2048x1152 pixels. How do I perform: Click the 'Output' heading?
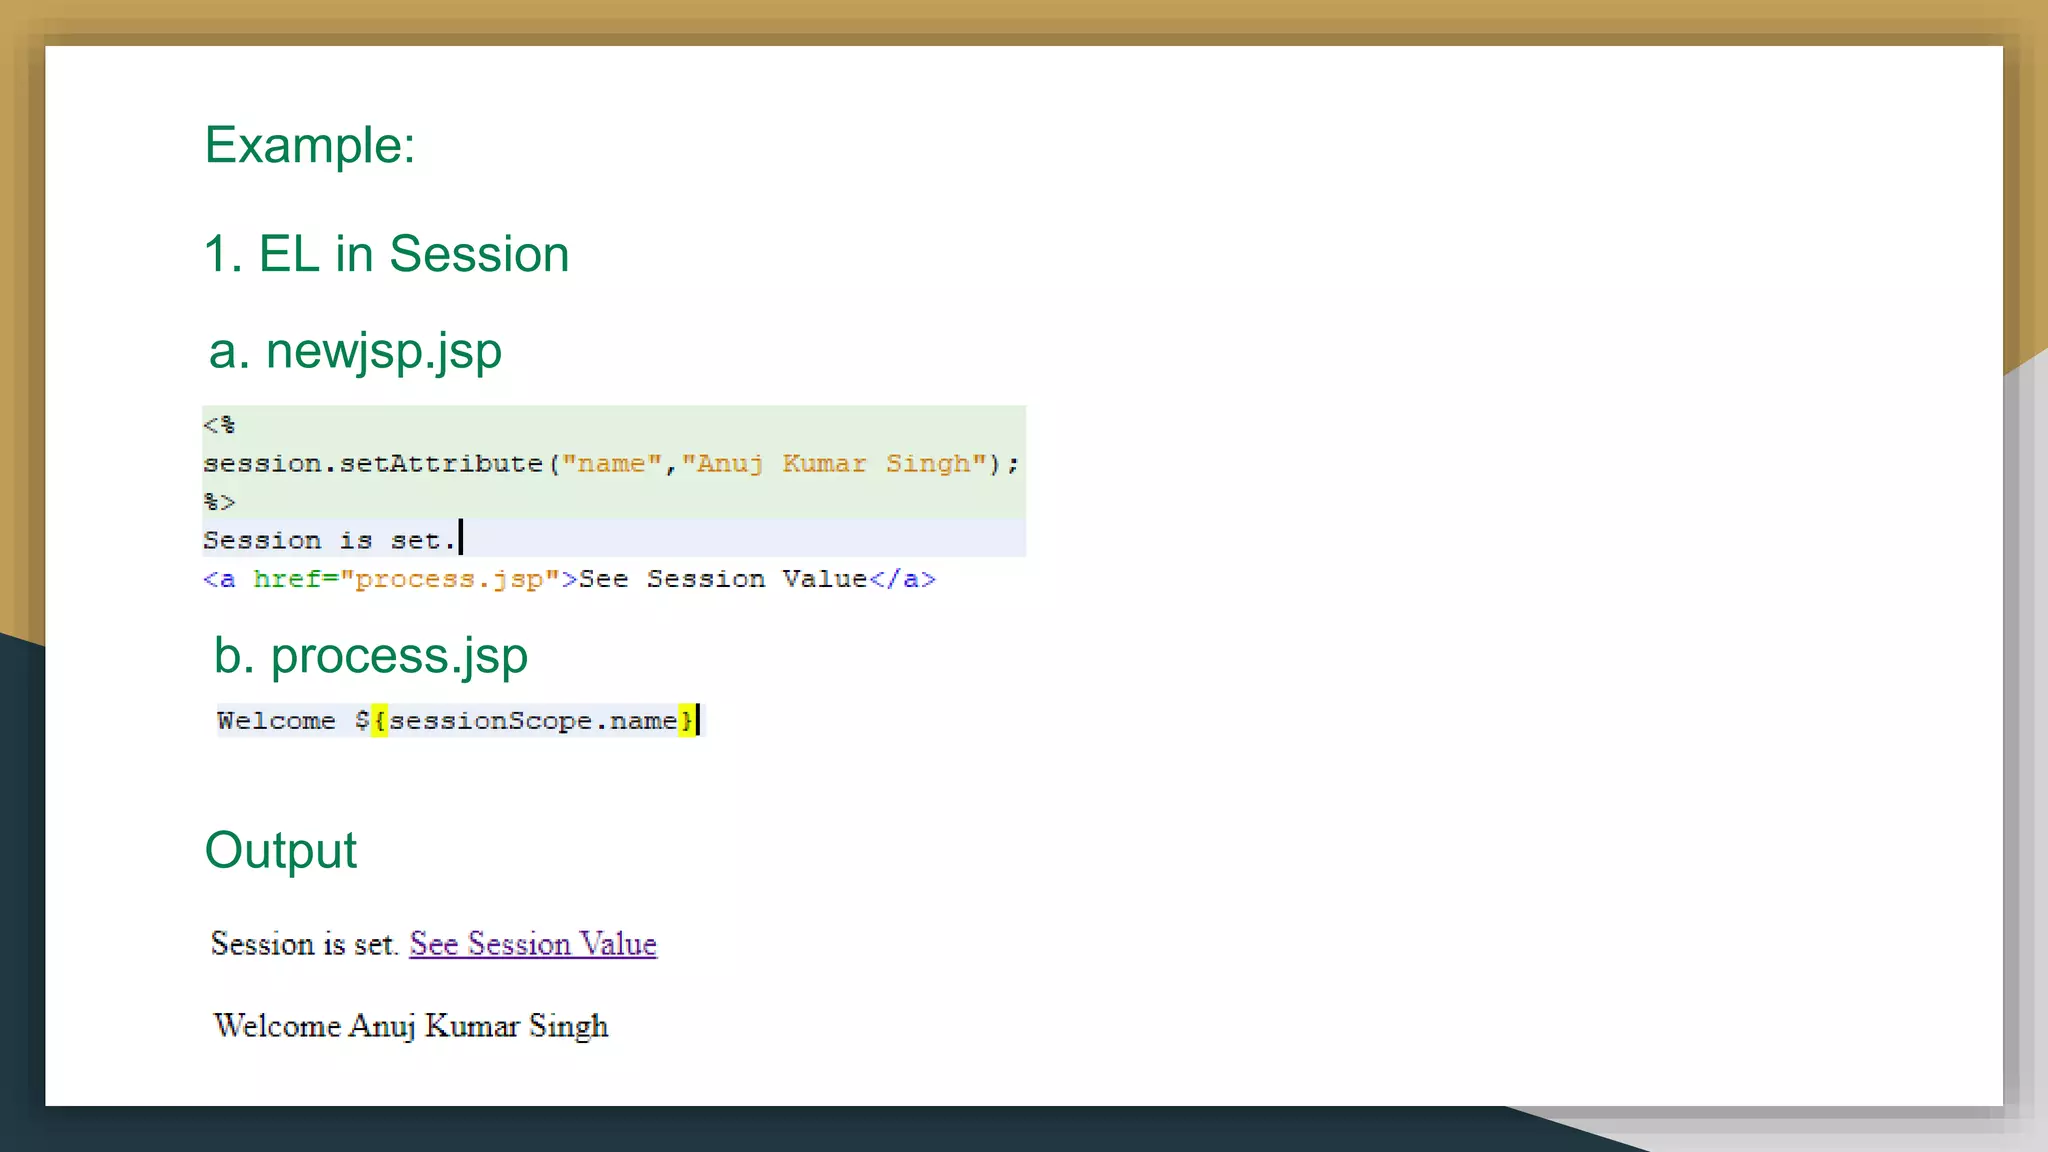point(281,852)
